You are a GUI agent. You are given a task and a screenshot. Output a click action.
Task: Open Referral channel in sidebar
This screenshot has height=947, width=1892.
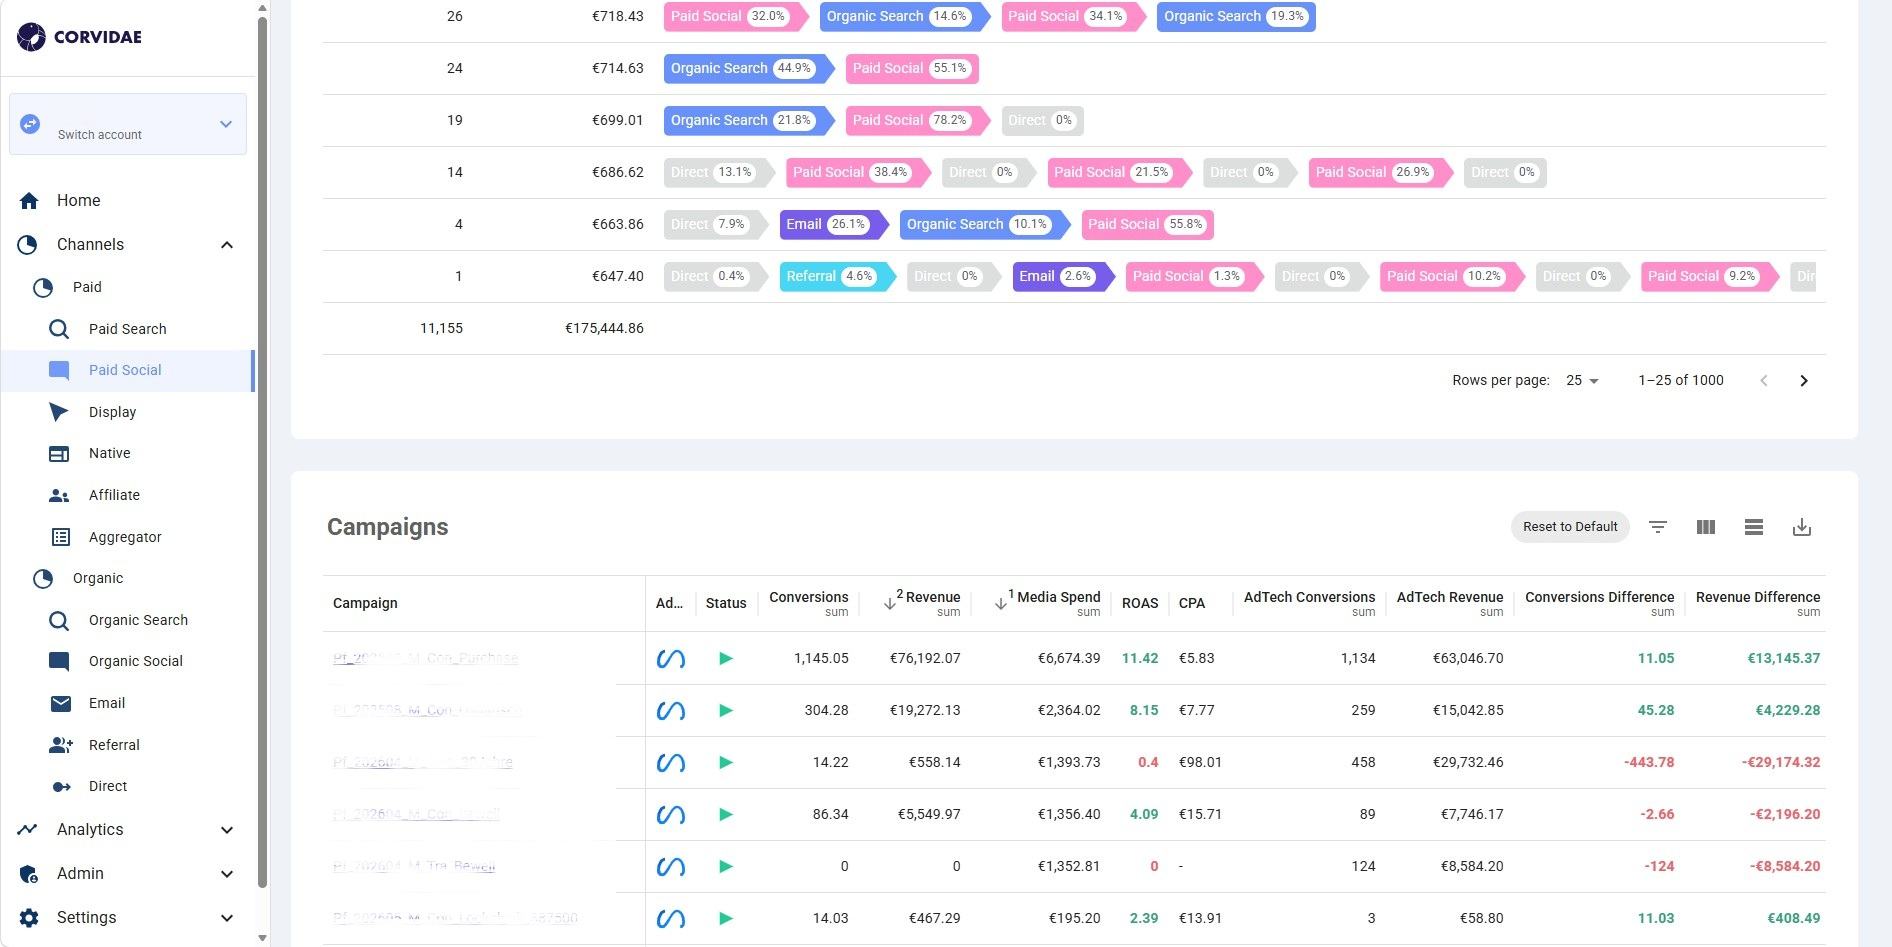coord(114,745)
